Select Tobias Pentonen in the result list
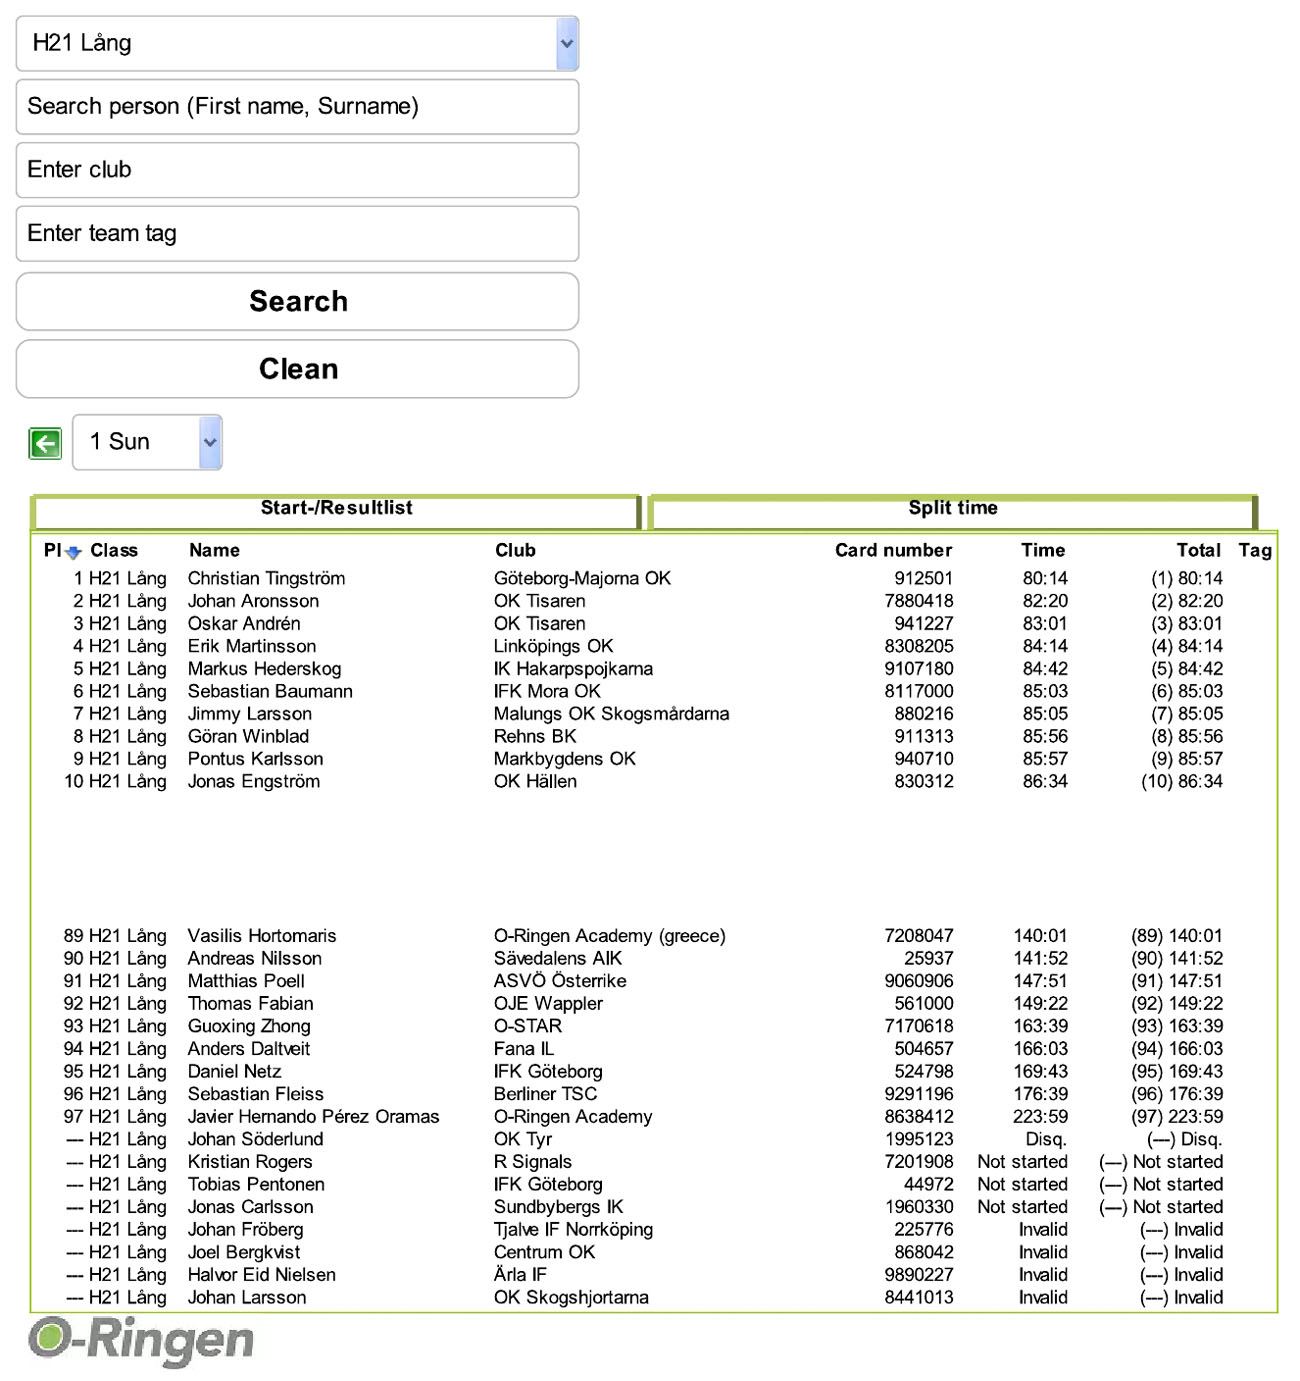Screen dimensions: 1300x1381 (x=256, y=1184)
